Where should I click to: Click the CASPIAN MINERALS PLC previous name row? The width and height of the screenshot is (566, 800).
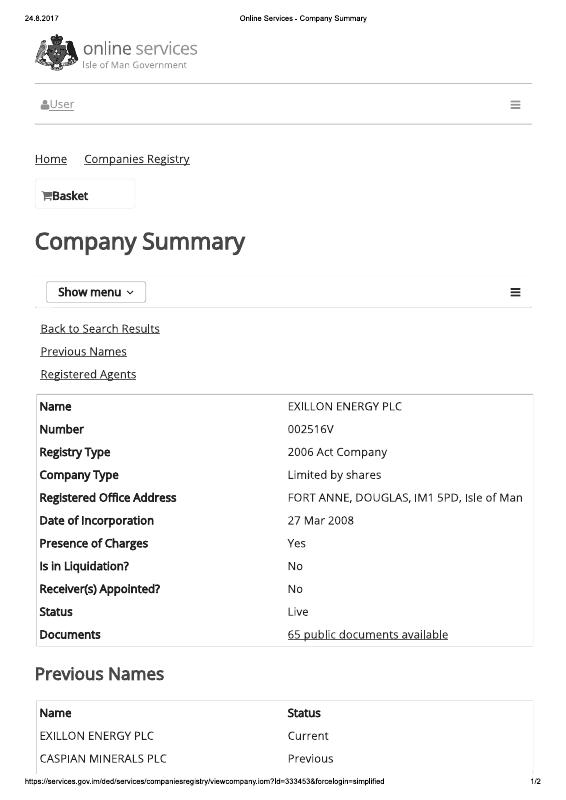[284, 759]
